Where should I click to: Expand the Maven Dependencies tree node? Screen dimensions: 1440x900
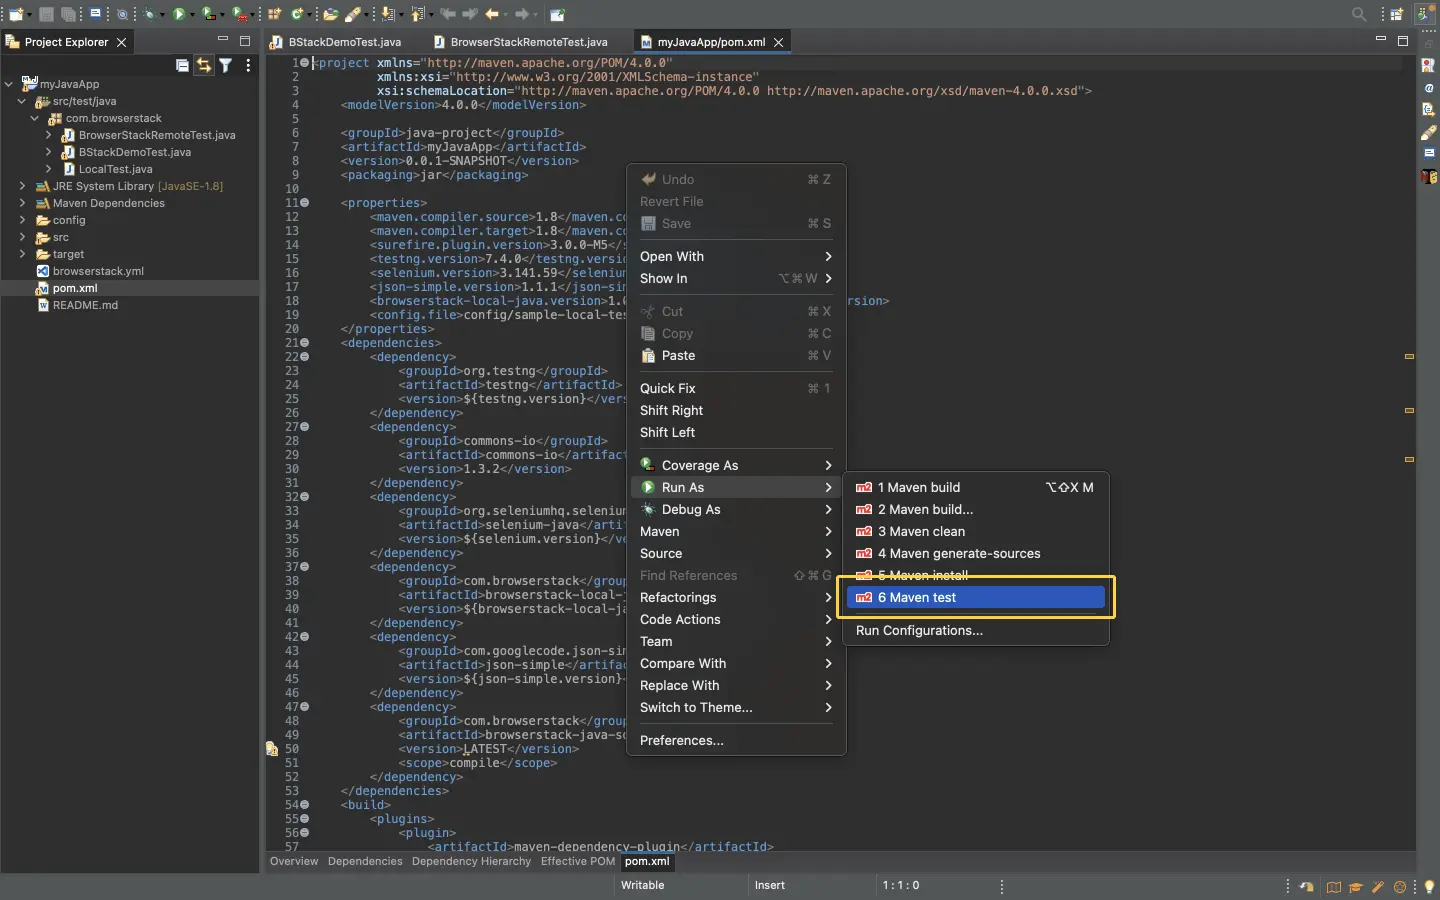[22, 203]
